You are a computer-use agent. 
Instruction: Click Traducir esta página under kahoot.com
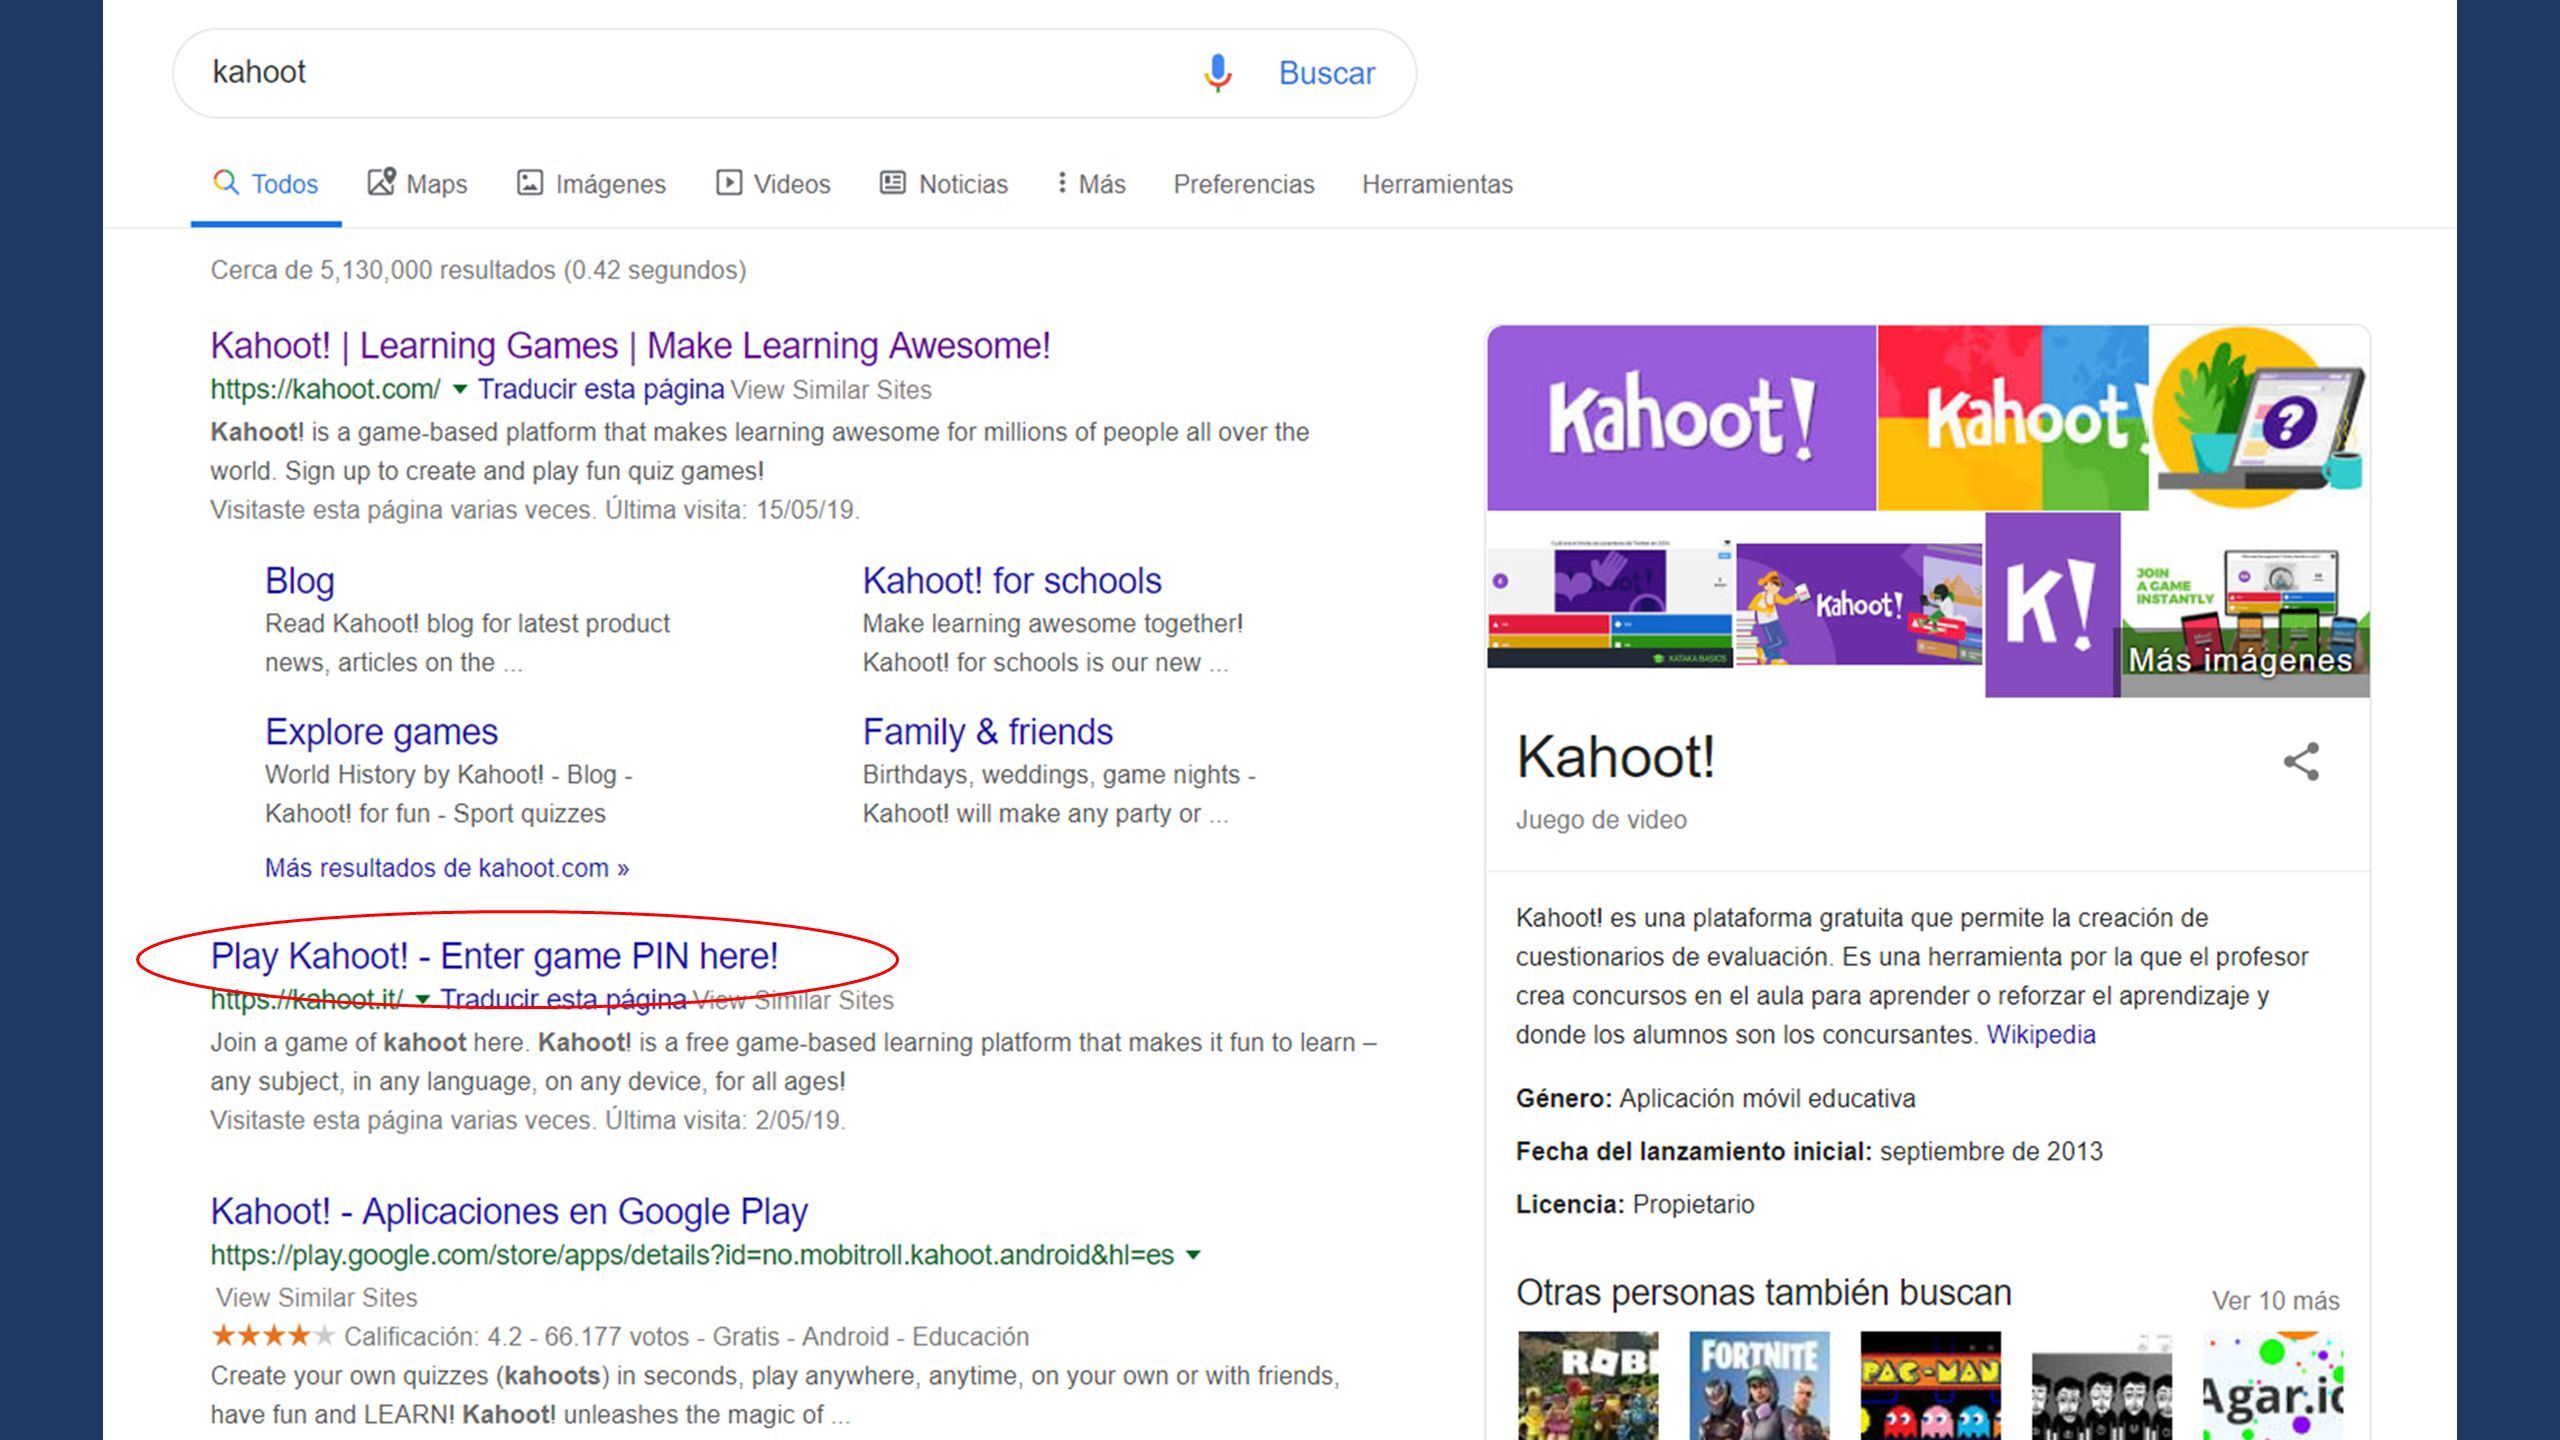(600, 390)
